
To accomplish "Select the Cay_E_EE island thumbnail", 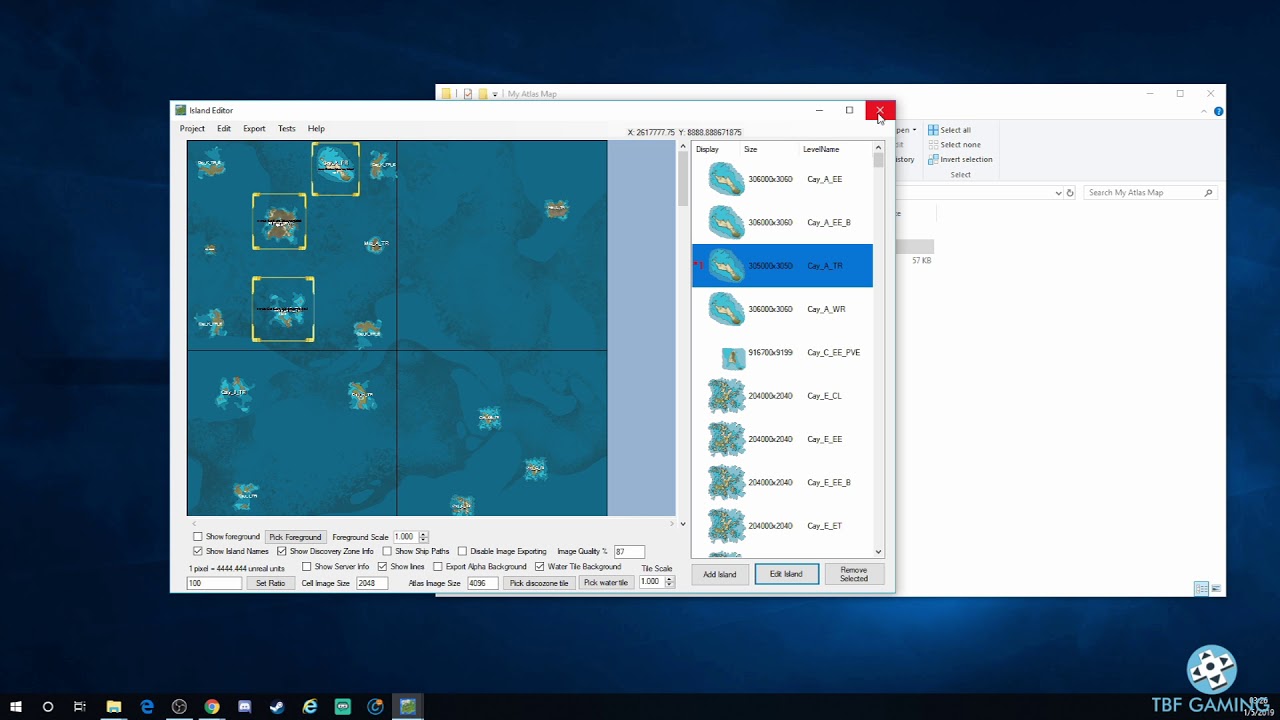I will pos(726,439).
